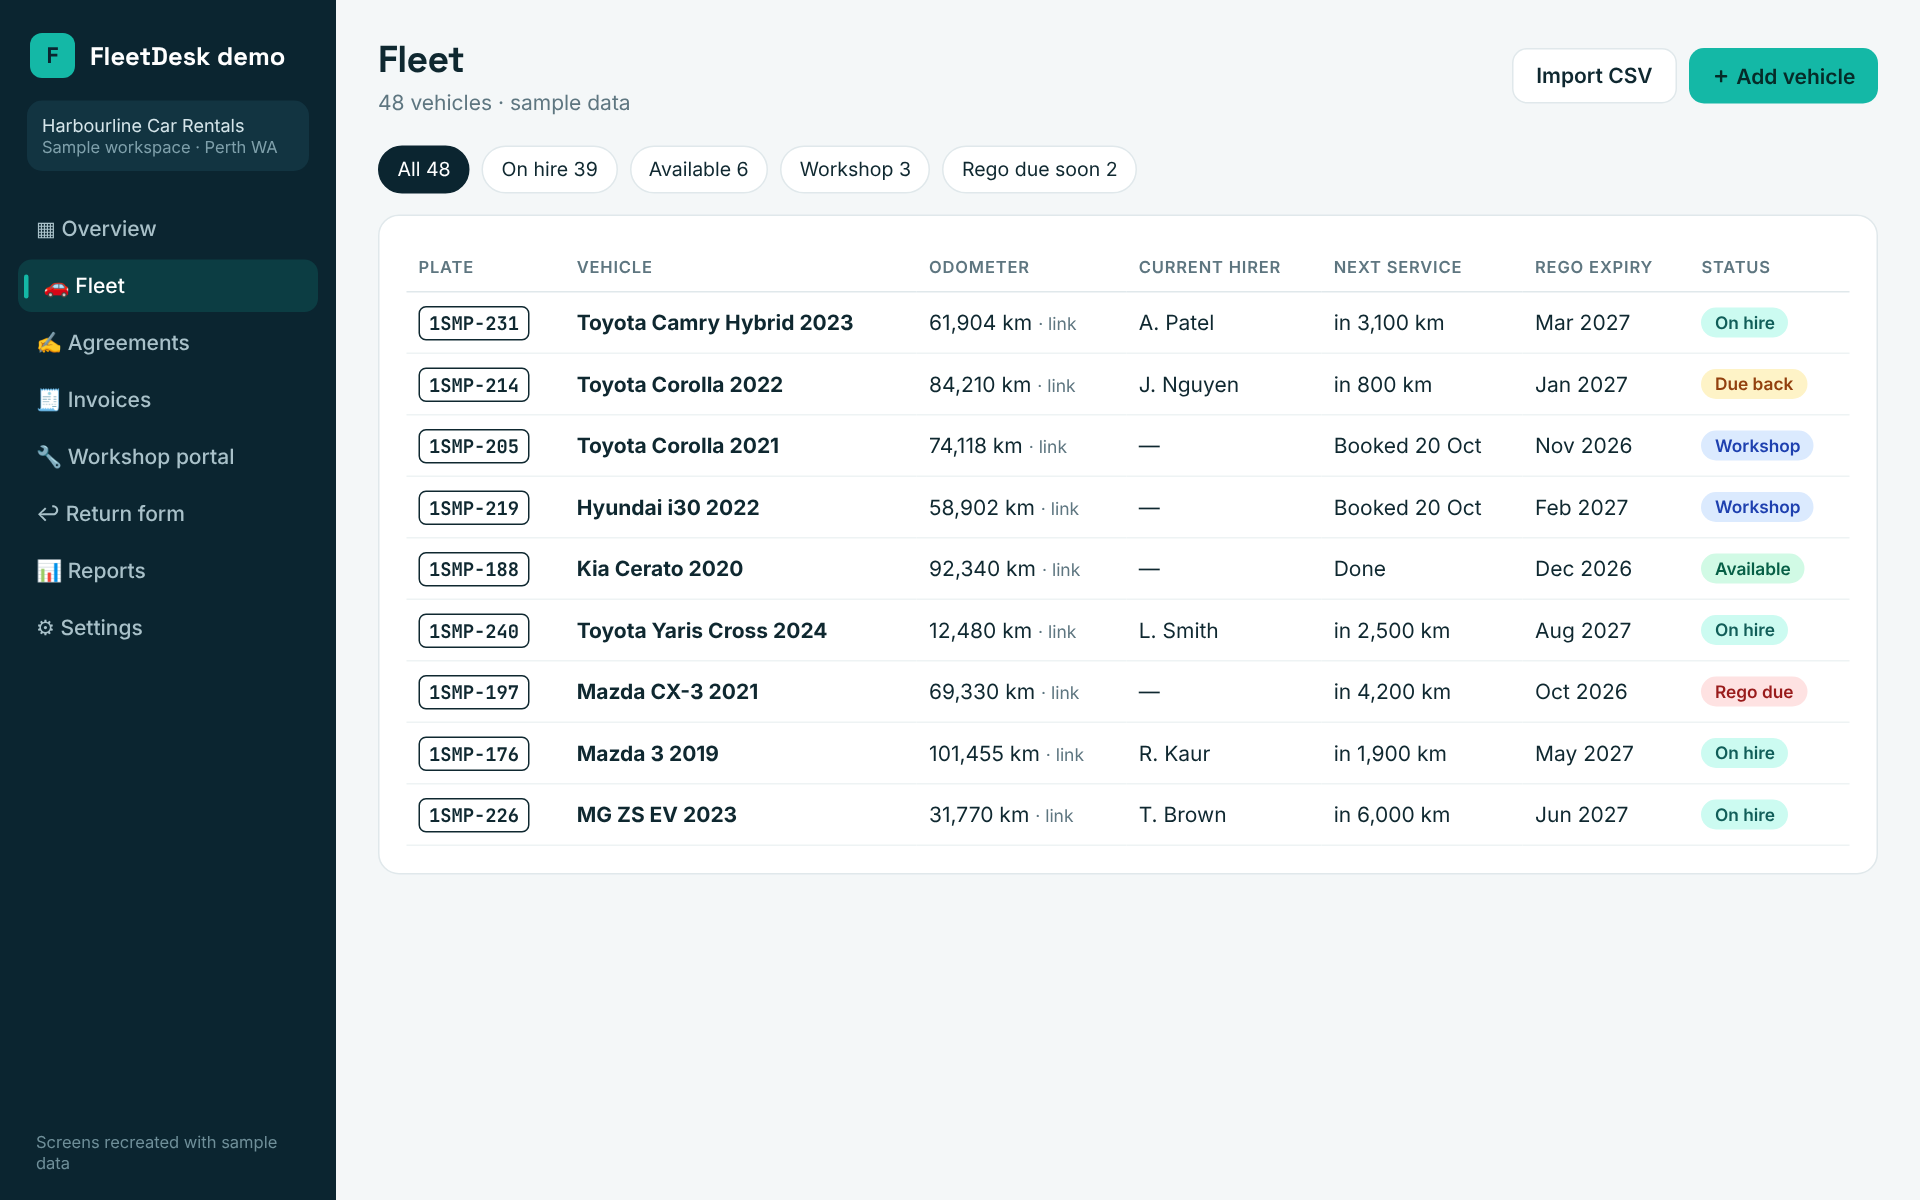1920x1200 pixels.
Task: Click plate badge 1SMP-197
Action: pyautogui.click(x=474, y=692)
